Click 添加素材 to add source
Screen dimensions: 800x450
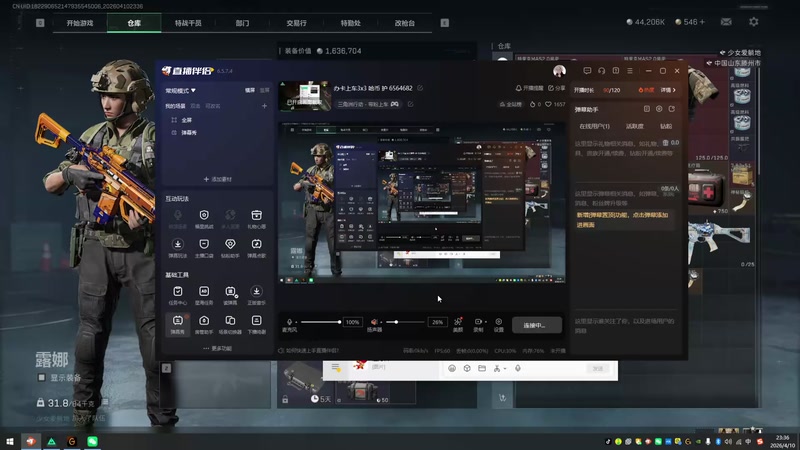(217, 179)
